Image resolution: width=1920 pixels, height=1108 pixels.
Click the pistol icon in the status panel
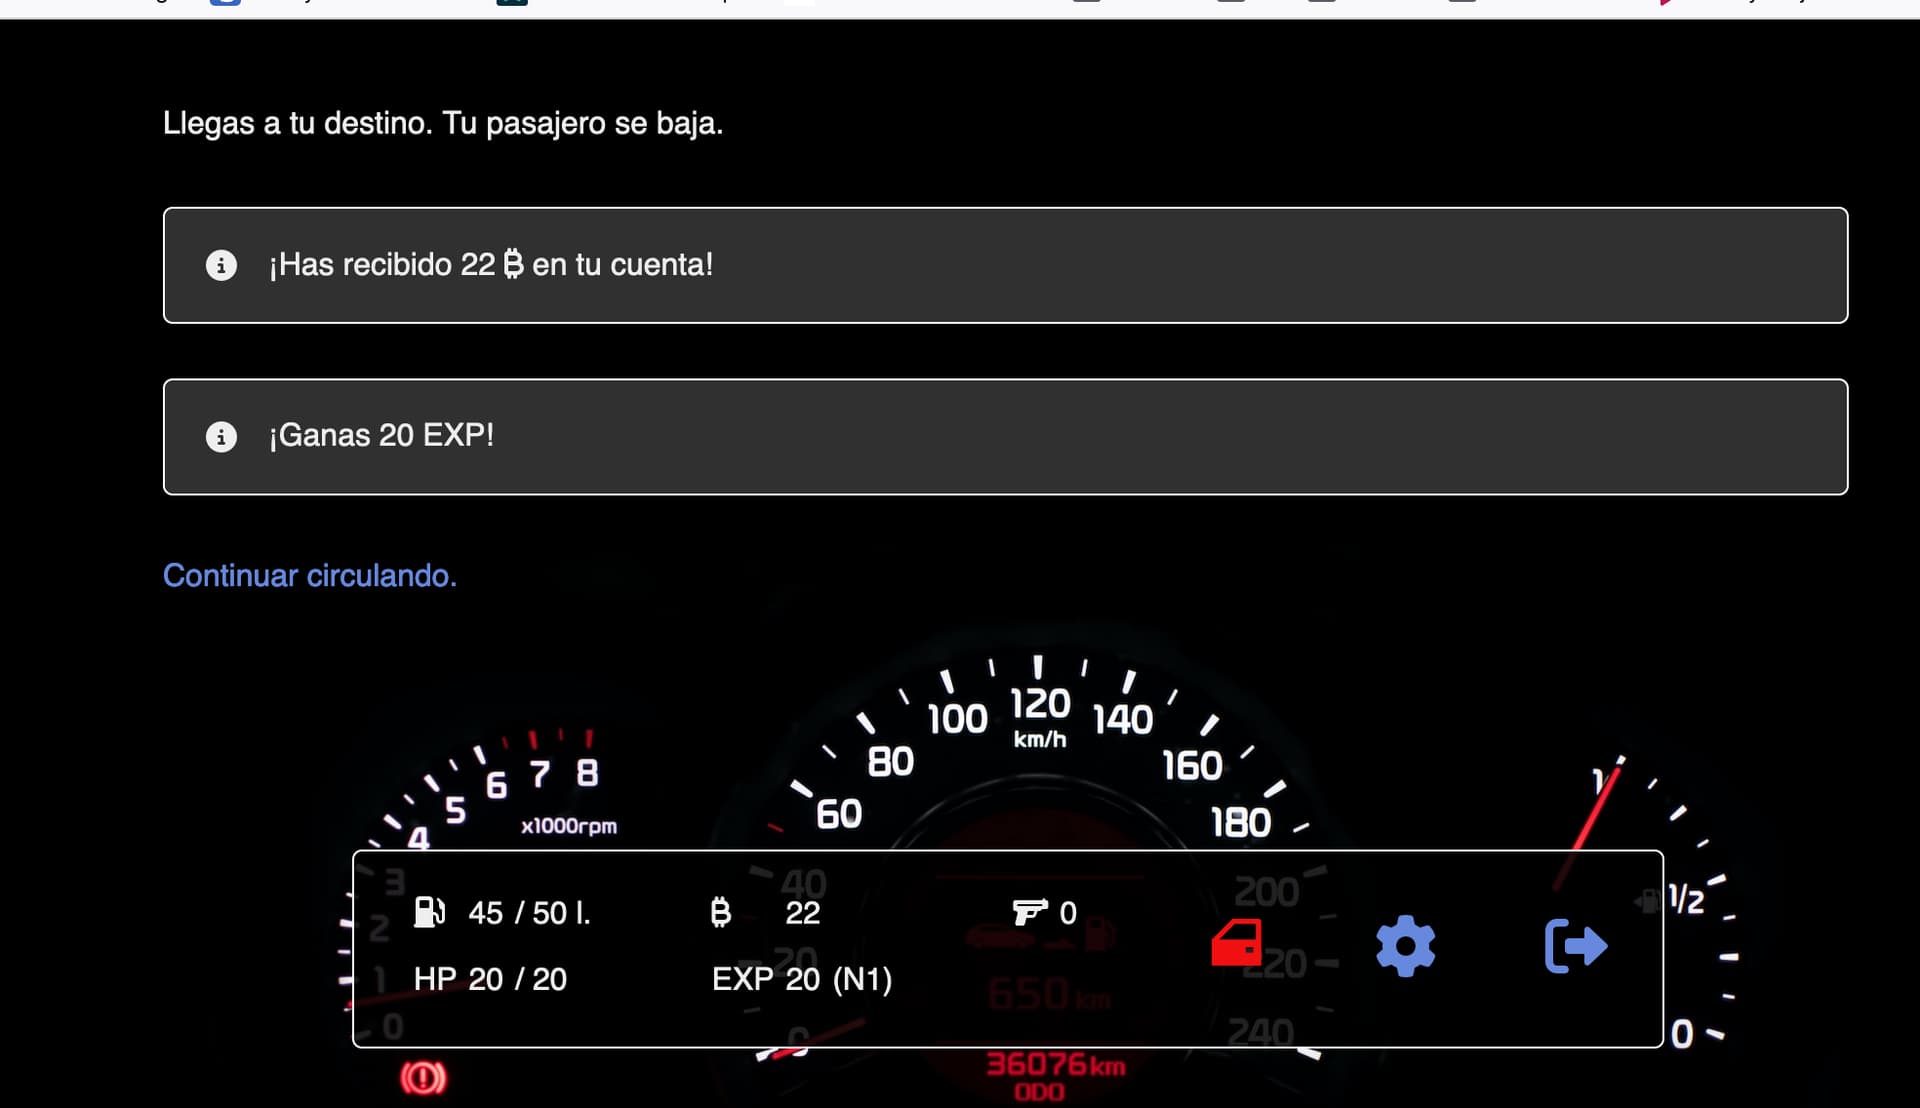click(1029, 912)
